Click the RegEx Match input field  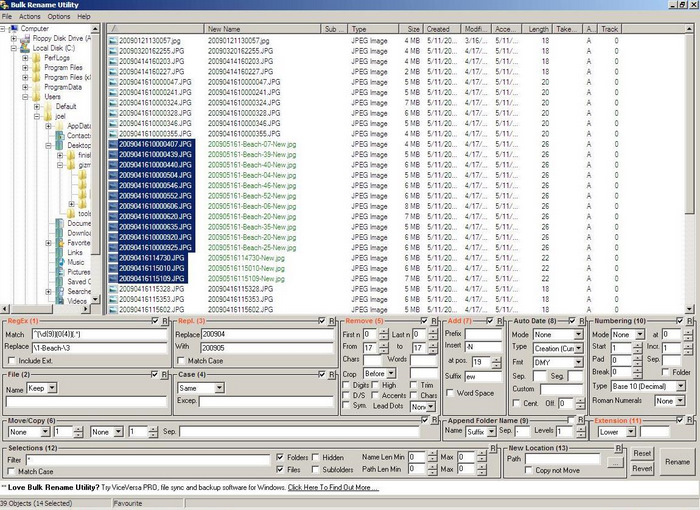tap(99, 334)
